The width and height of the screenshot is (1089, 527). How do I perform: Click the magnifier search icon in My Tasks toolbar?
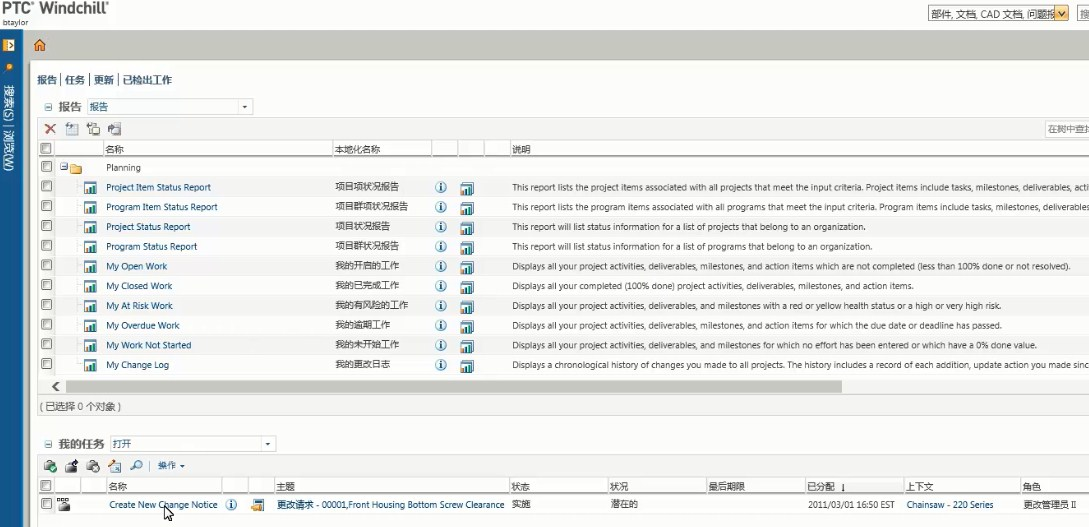coord(136,466)
